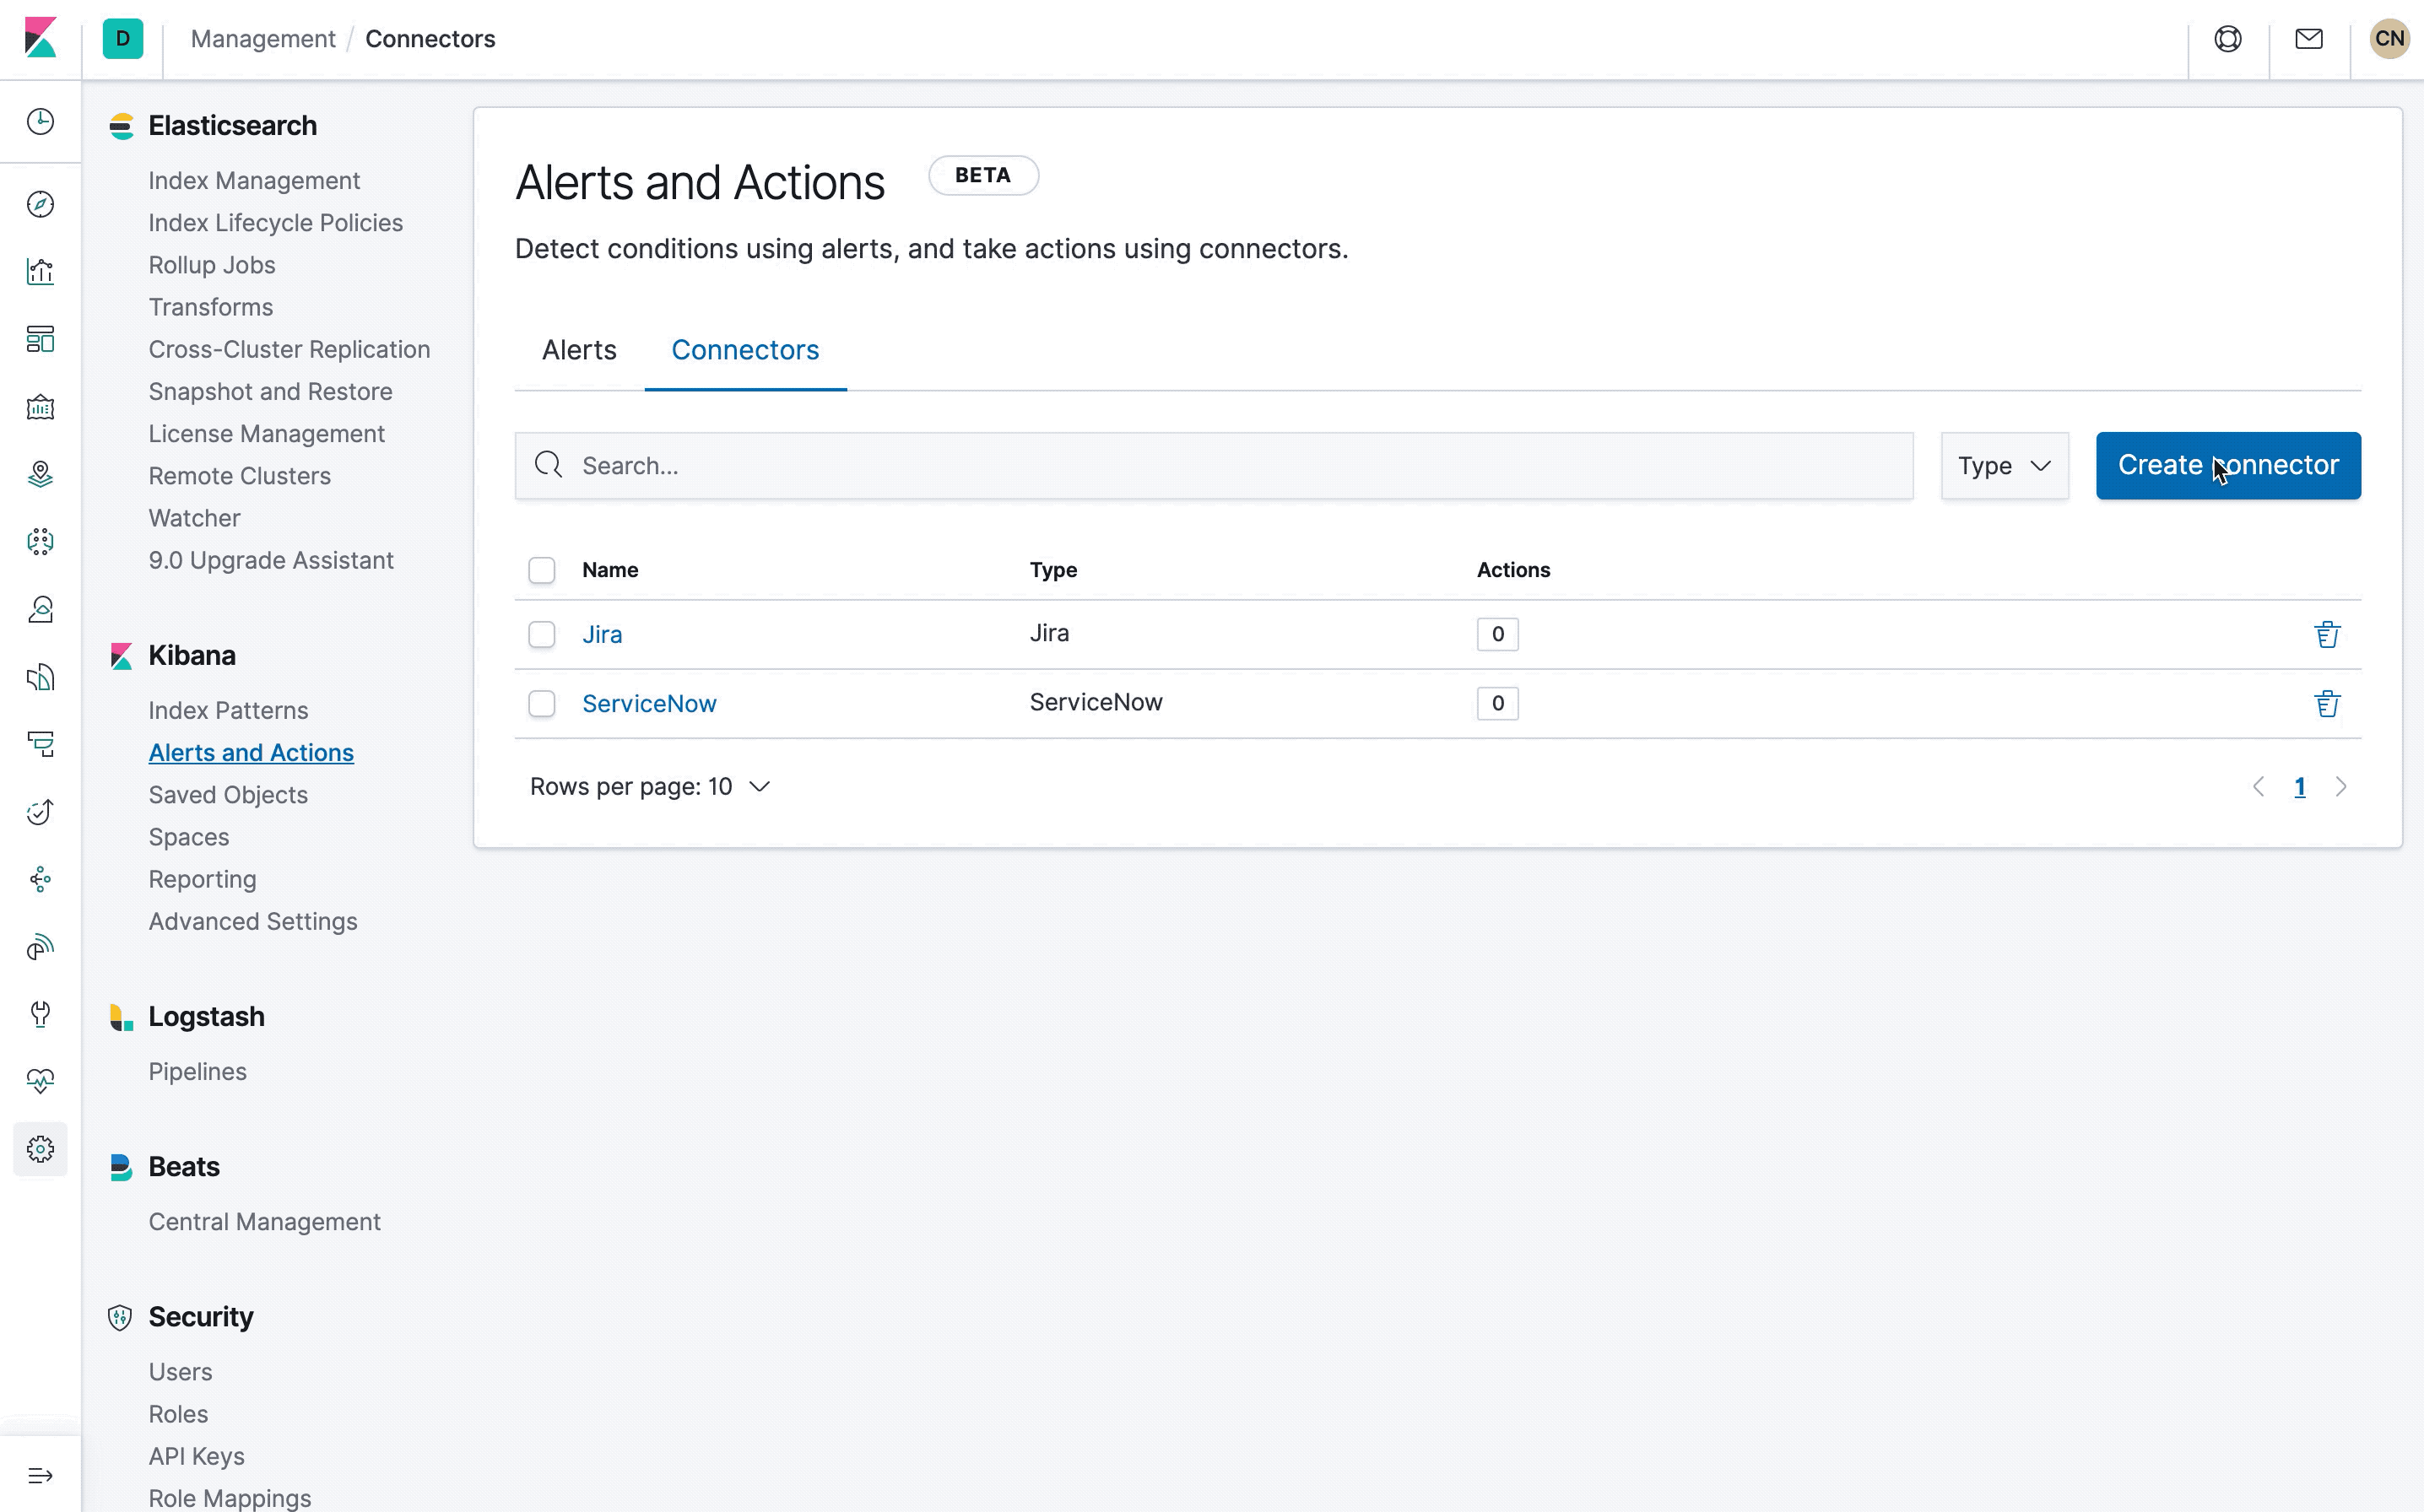The width and height of the screenshot is (2424, 1512).
Task: Expand the side navigation with the bottom arrow icon
Action: click(x=40, y=1475)
